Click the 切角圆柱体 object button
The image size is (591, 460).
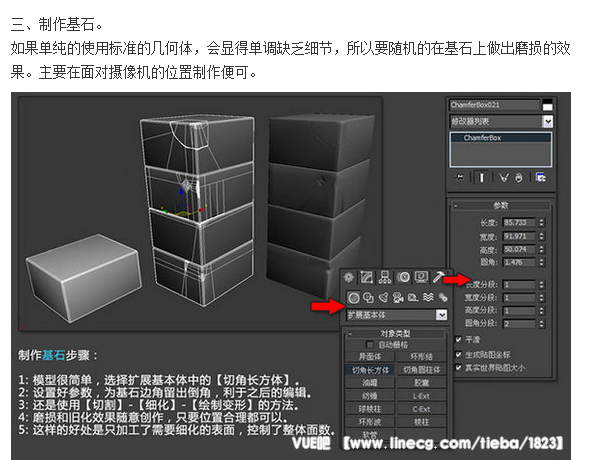(x=421, y=370)
